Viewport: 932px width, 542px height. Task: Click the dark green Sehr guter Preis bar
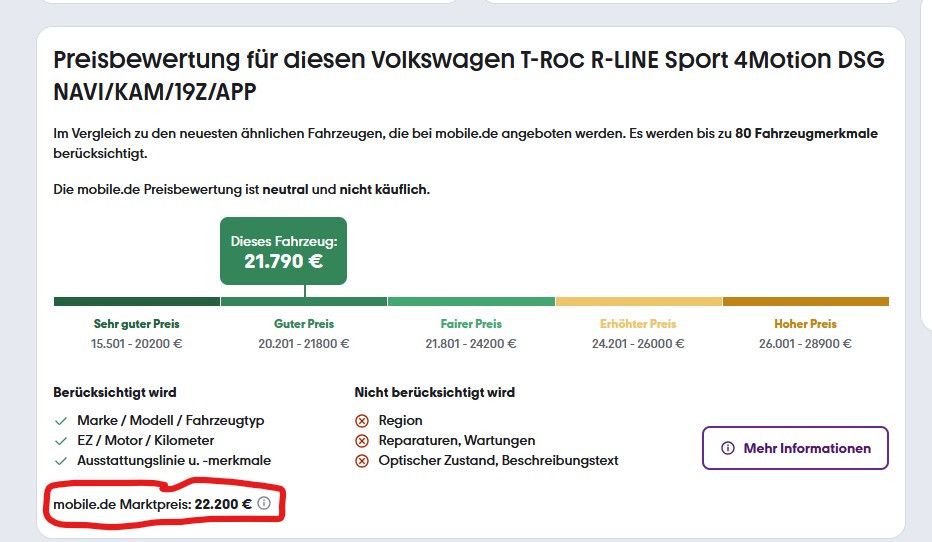click(x=137, y=301)
